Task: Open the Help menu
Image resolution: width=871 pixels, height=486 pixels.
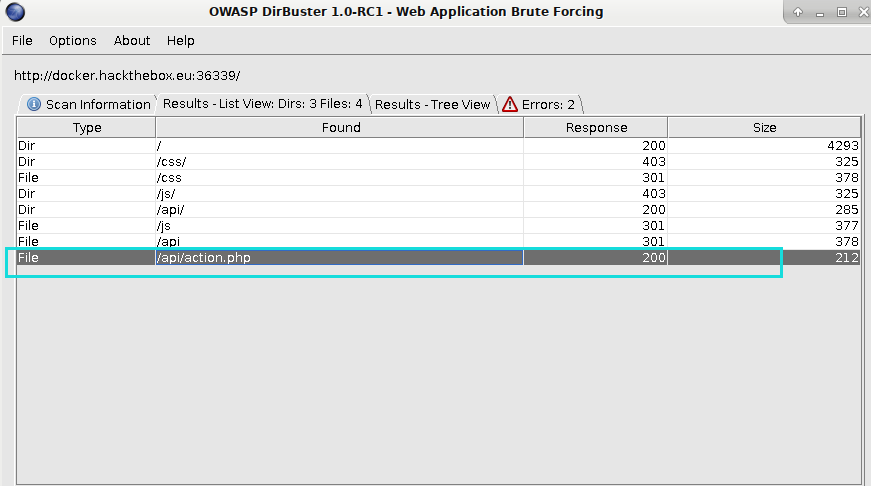Action: [181, 41]
